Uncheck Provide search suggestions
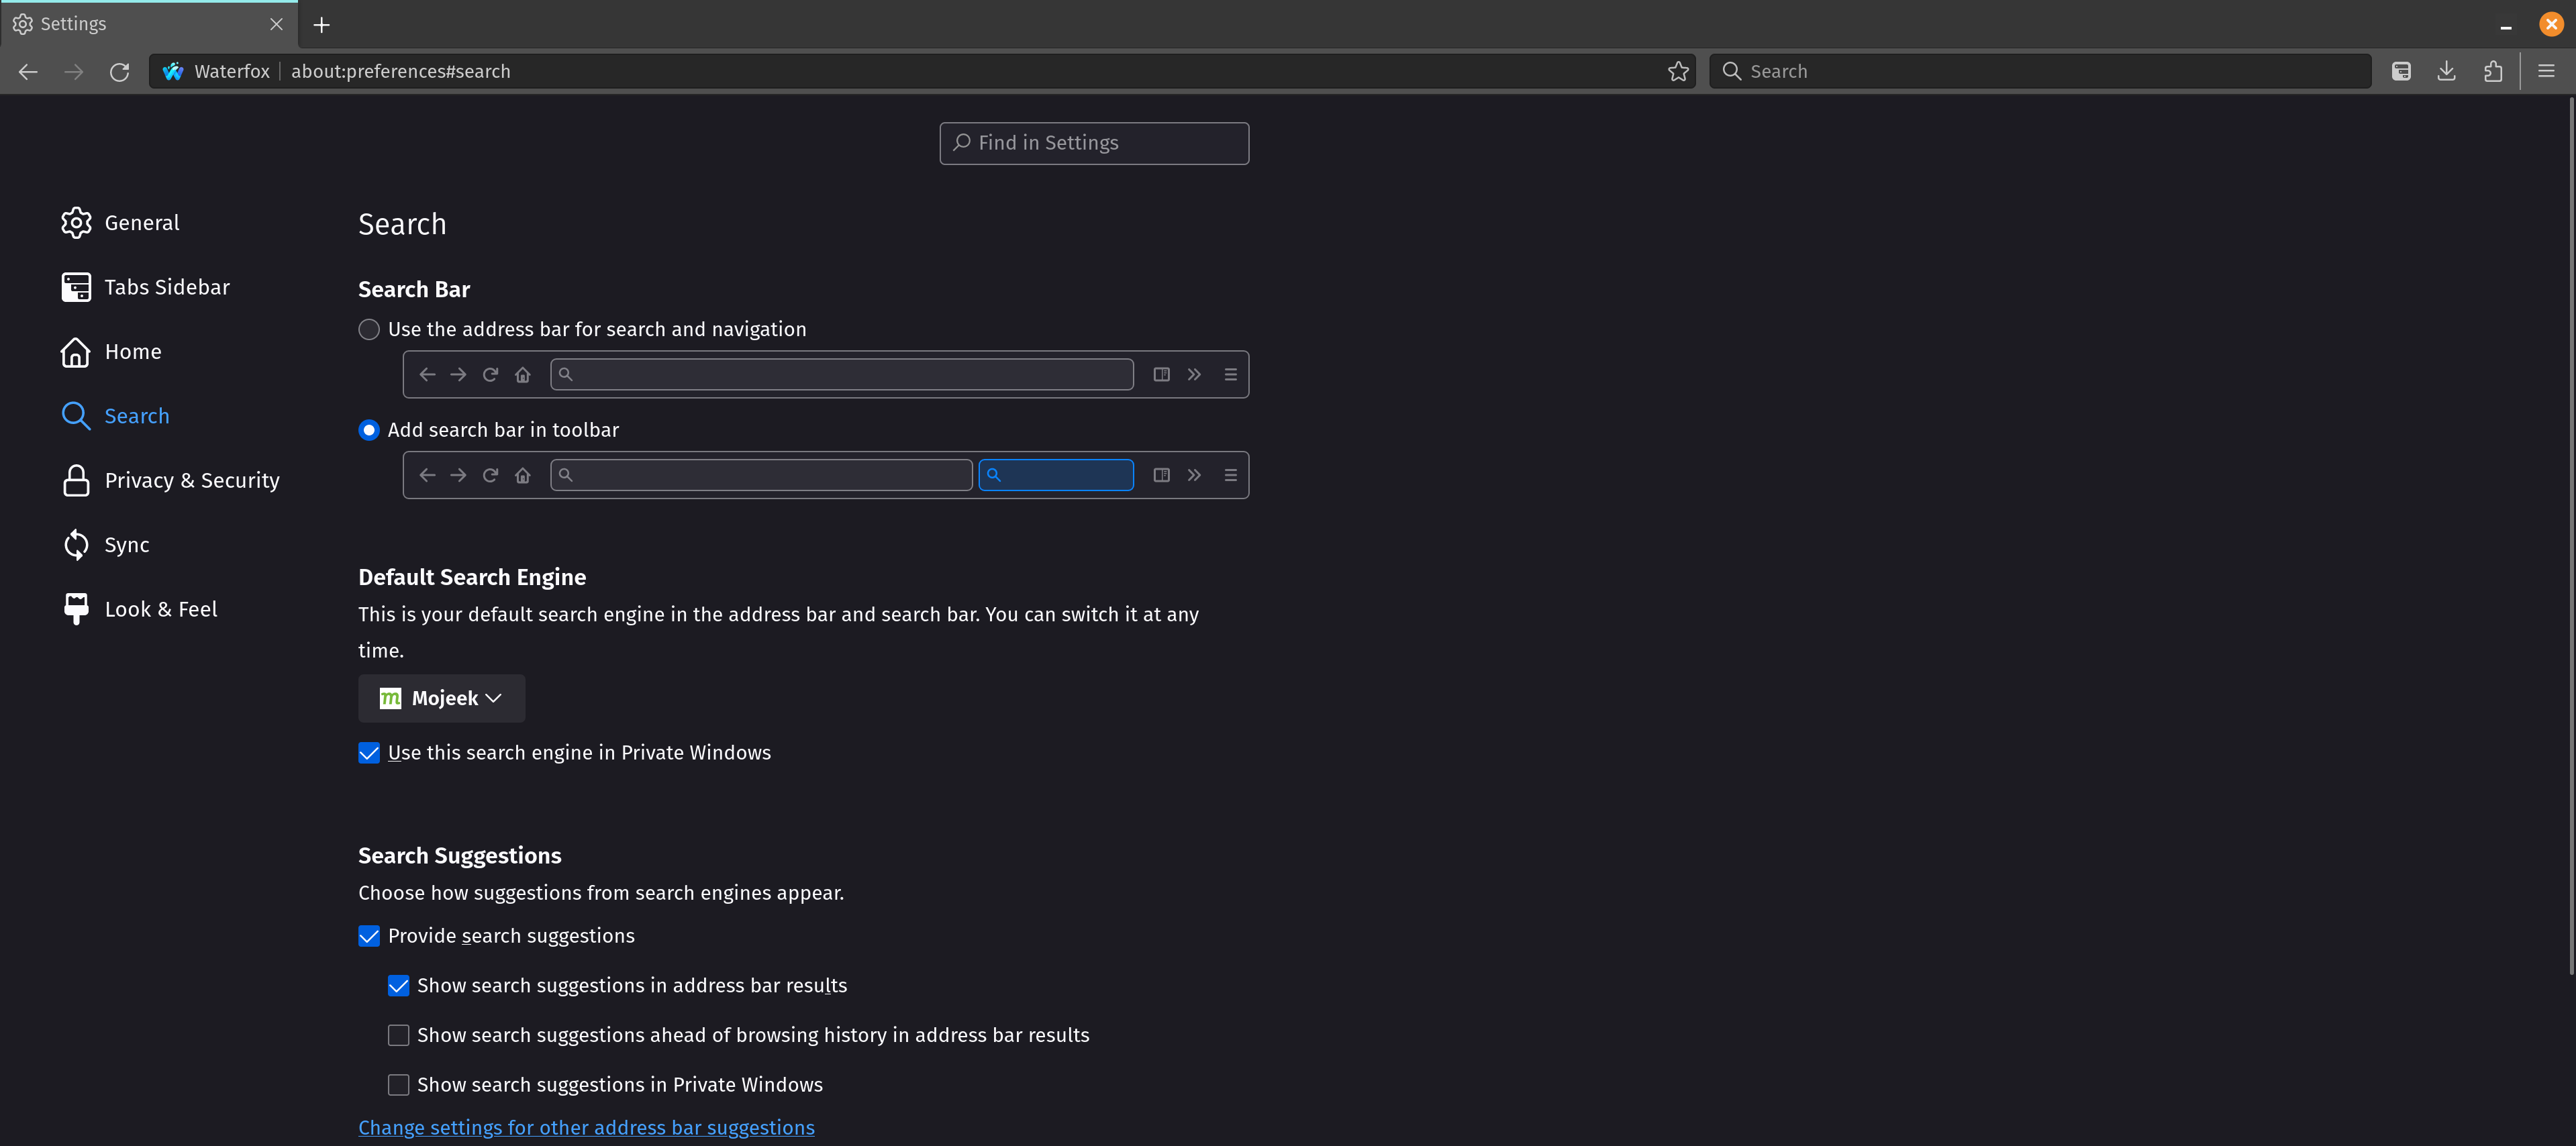2576x1146 pixels. [x=369, y=936]
